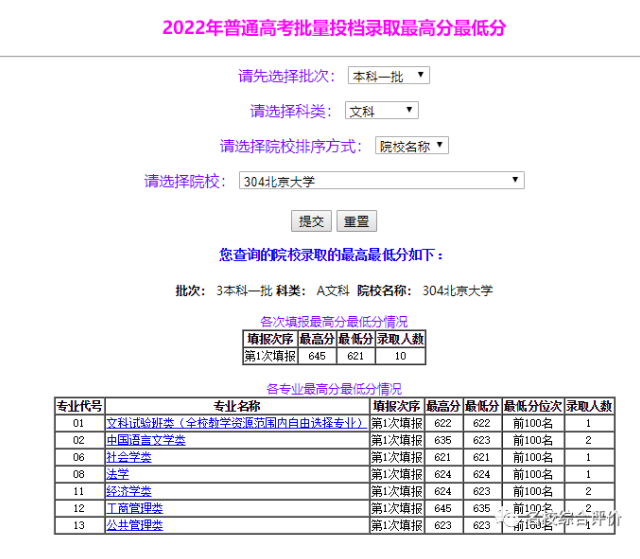The image size is (640, 559).
Task: Click heading 您查询的院校录取的最高最低分如下
Action: click(x=331, y=255)
